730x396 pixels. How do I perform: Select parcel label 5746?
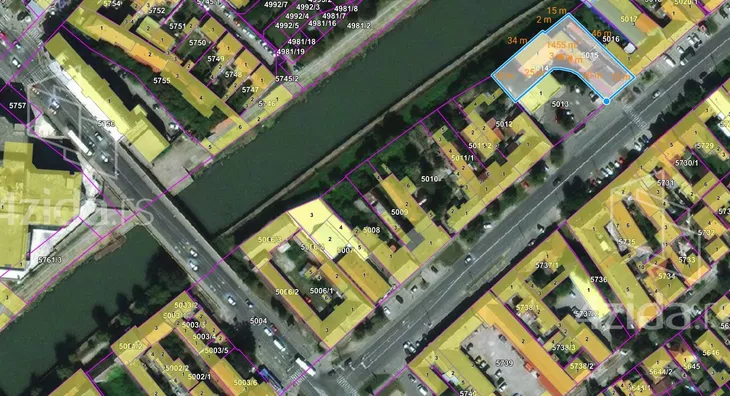point(267,104)
